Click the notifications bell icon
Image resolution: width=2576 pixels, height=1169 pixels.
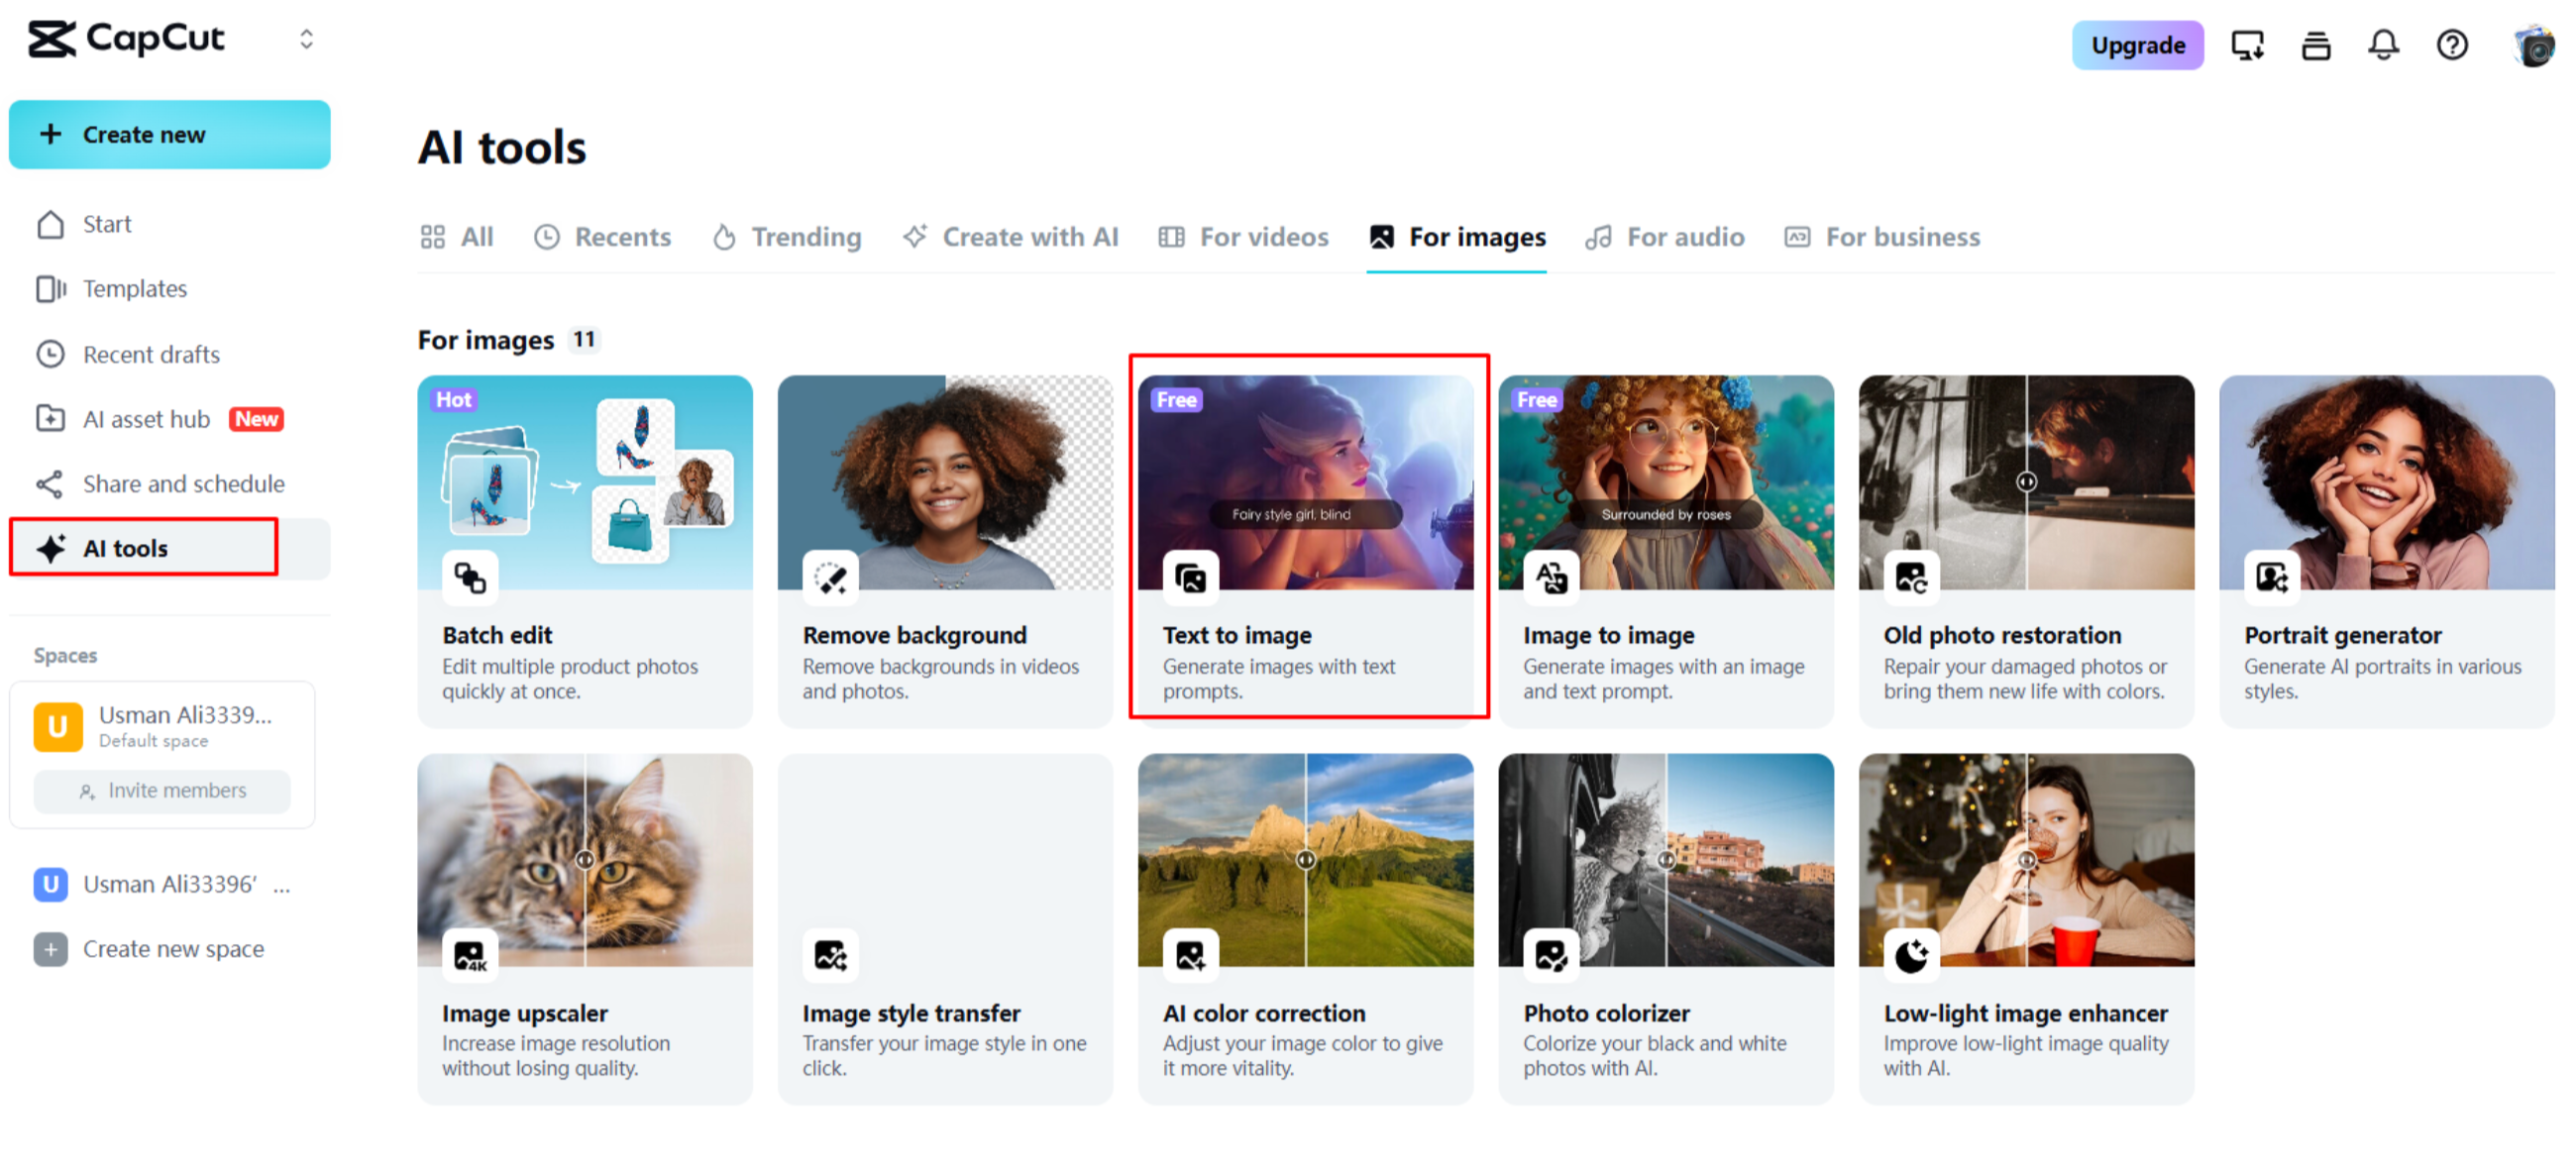(2384, 45)
